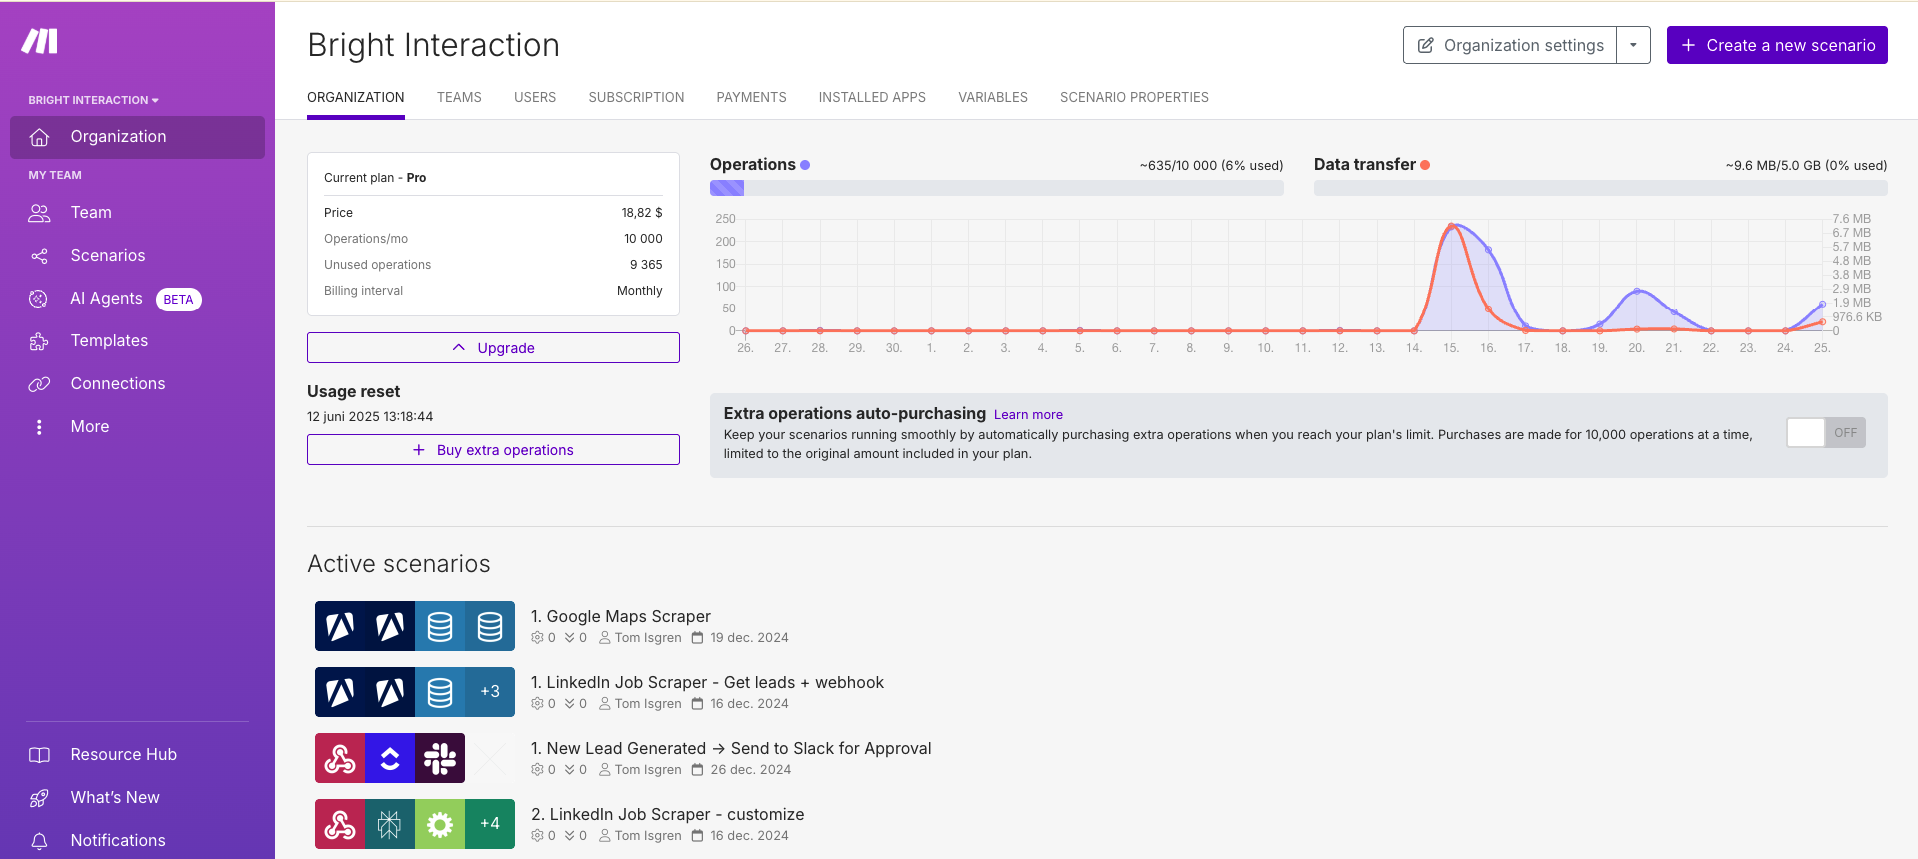The height and width of the screenshot is (859, 1918).
Task: Open LinkedIn Job Scraper Get leads scenario
Action: tap(707, 683)
